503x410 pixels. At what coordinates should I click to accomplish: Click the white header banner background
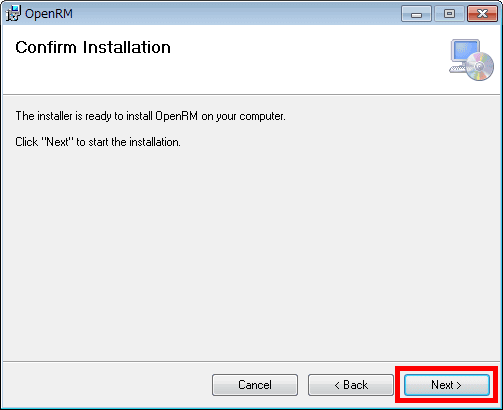(300, 60)
